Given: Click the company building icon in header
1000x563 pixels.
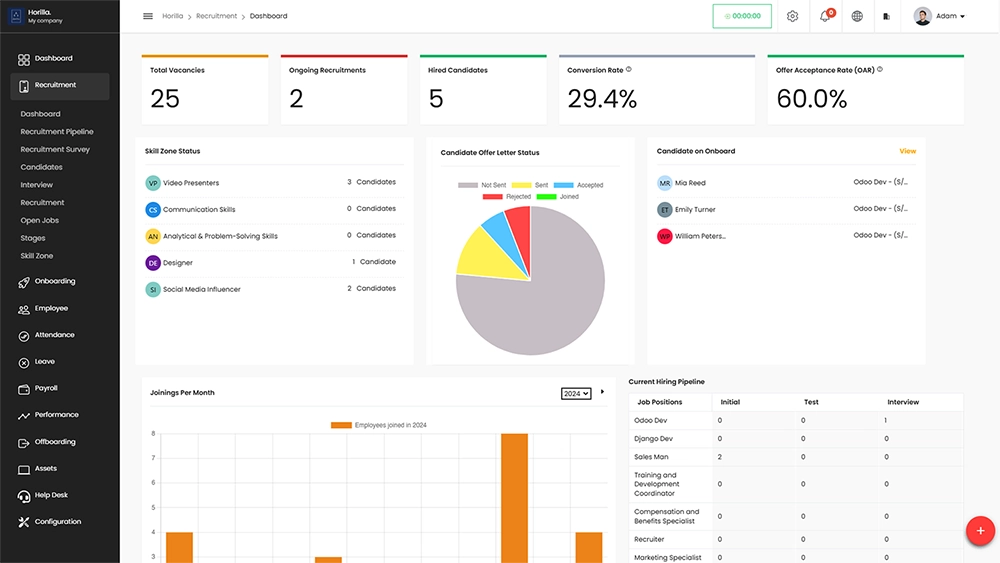Looking at the screenshot, I should (886, 16).
